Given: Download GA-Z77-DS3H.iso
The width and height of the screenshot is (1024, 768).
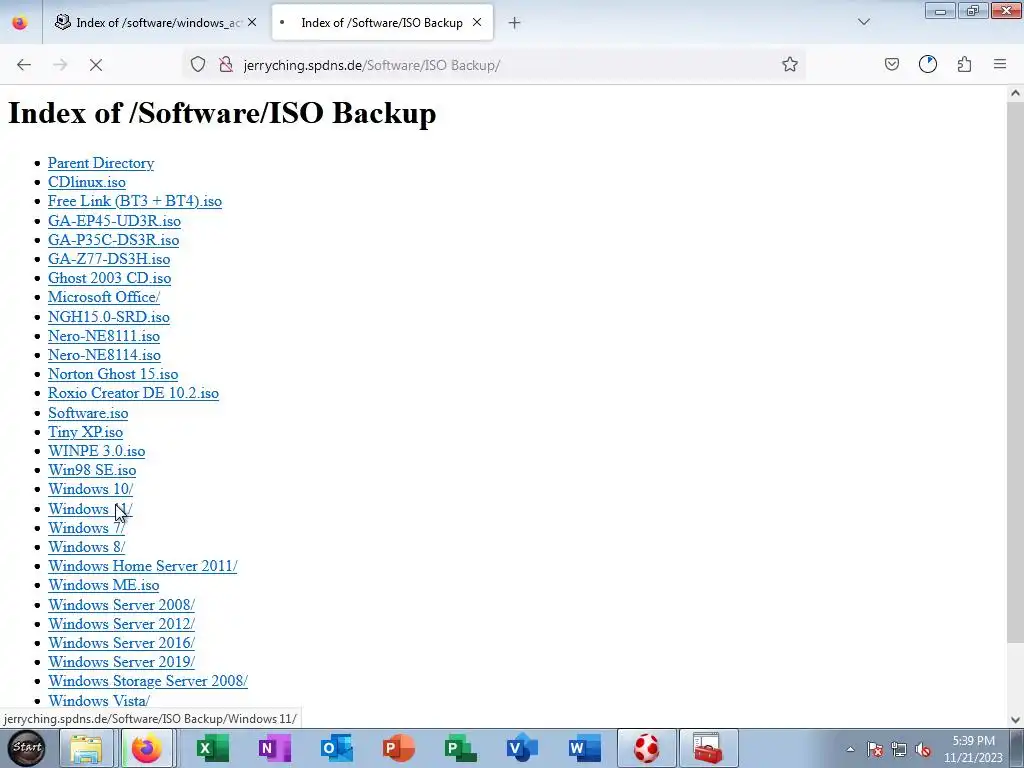Looking at the screenshot, I should (x=108, y=259).
